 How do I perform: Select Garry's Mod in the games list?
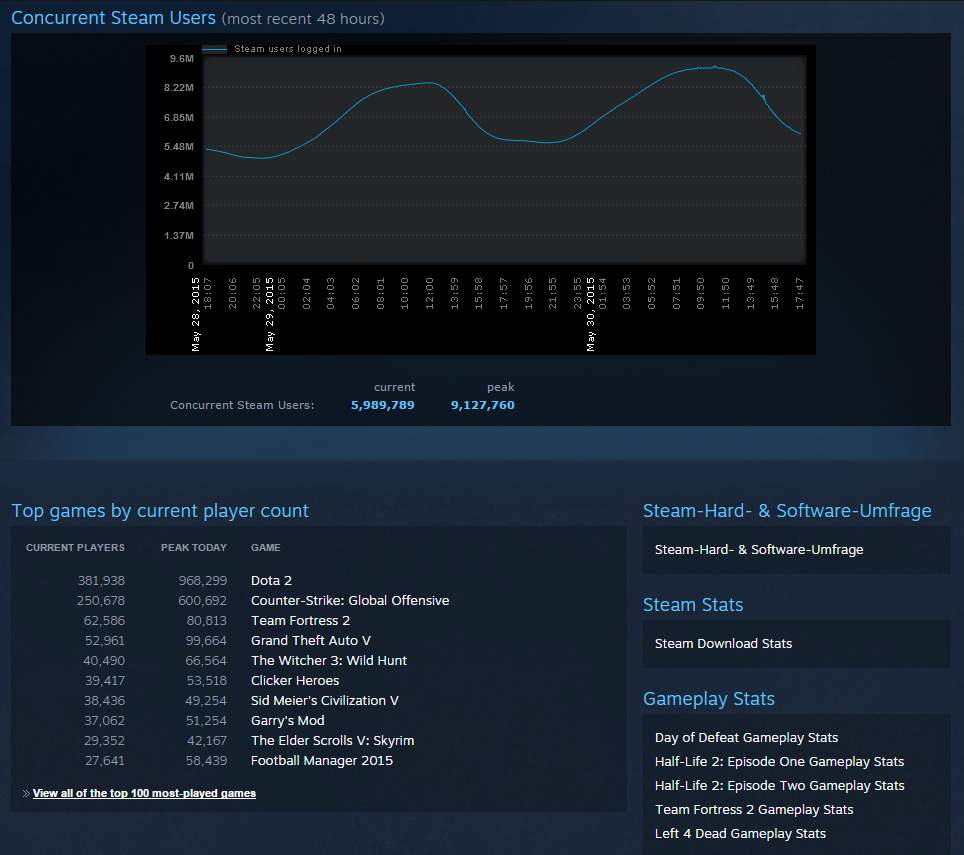pos(288,720)
